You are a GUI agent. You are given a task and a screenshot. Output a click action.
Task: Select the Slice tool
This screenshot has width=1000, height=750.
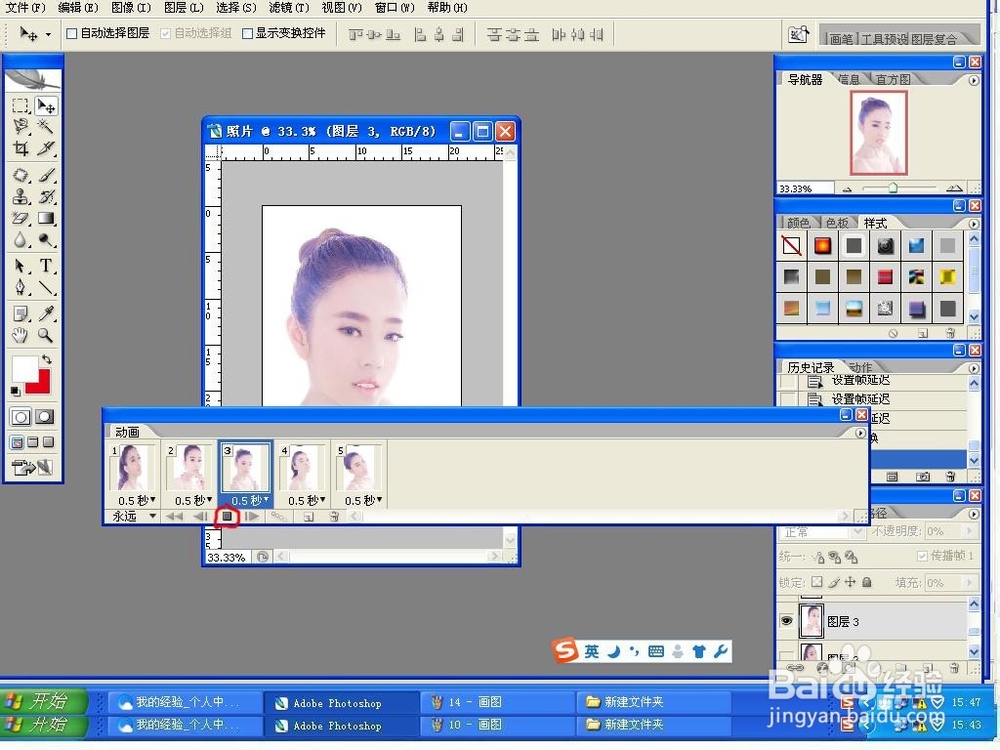45,148
